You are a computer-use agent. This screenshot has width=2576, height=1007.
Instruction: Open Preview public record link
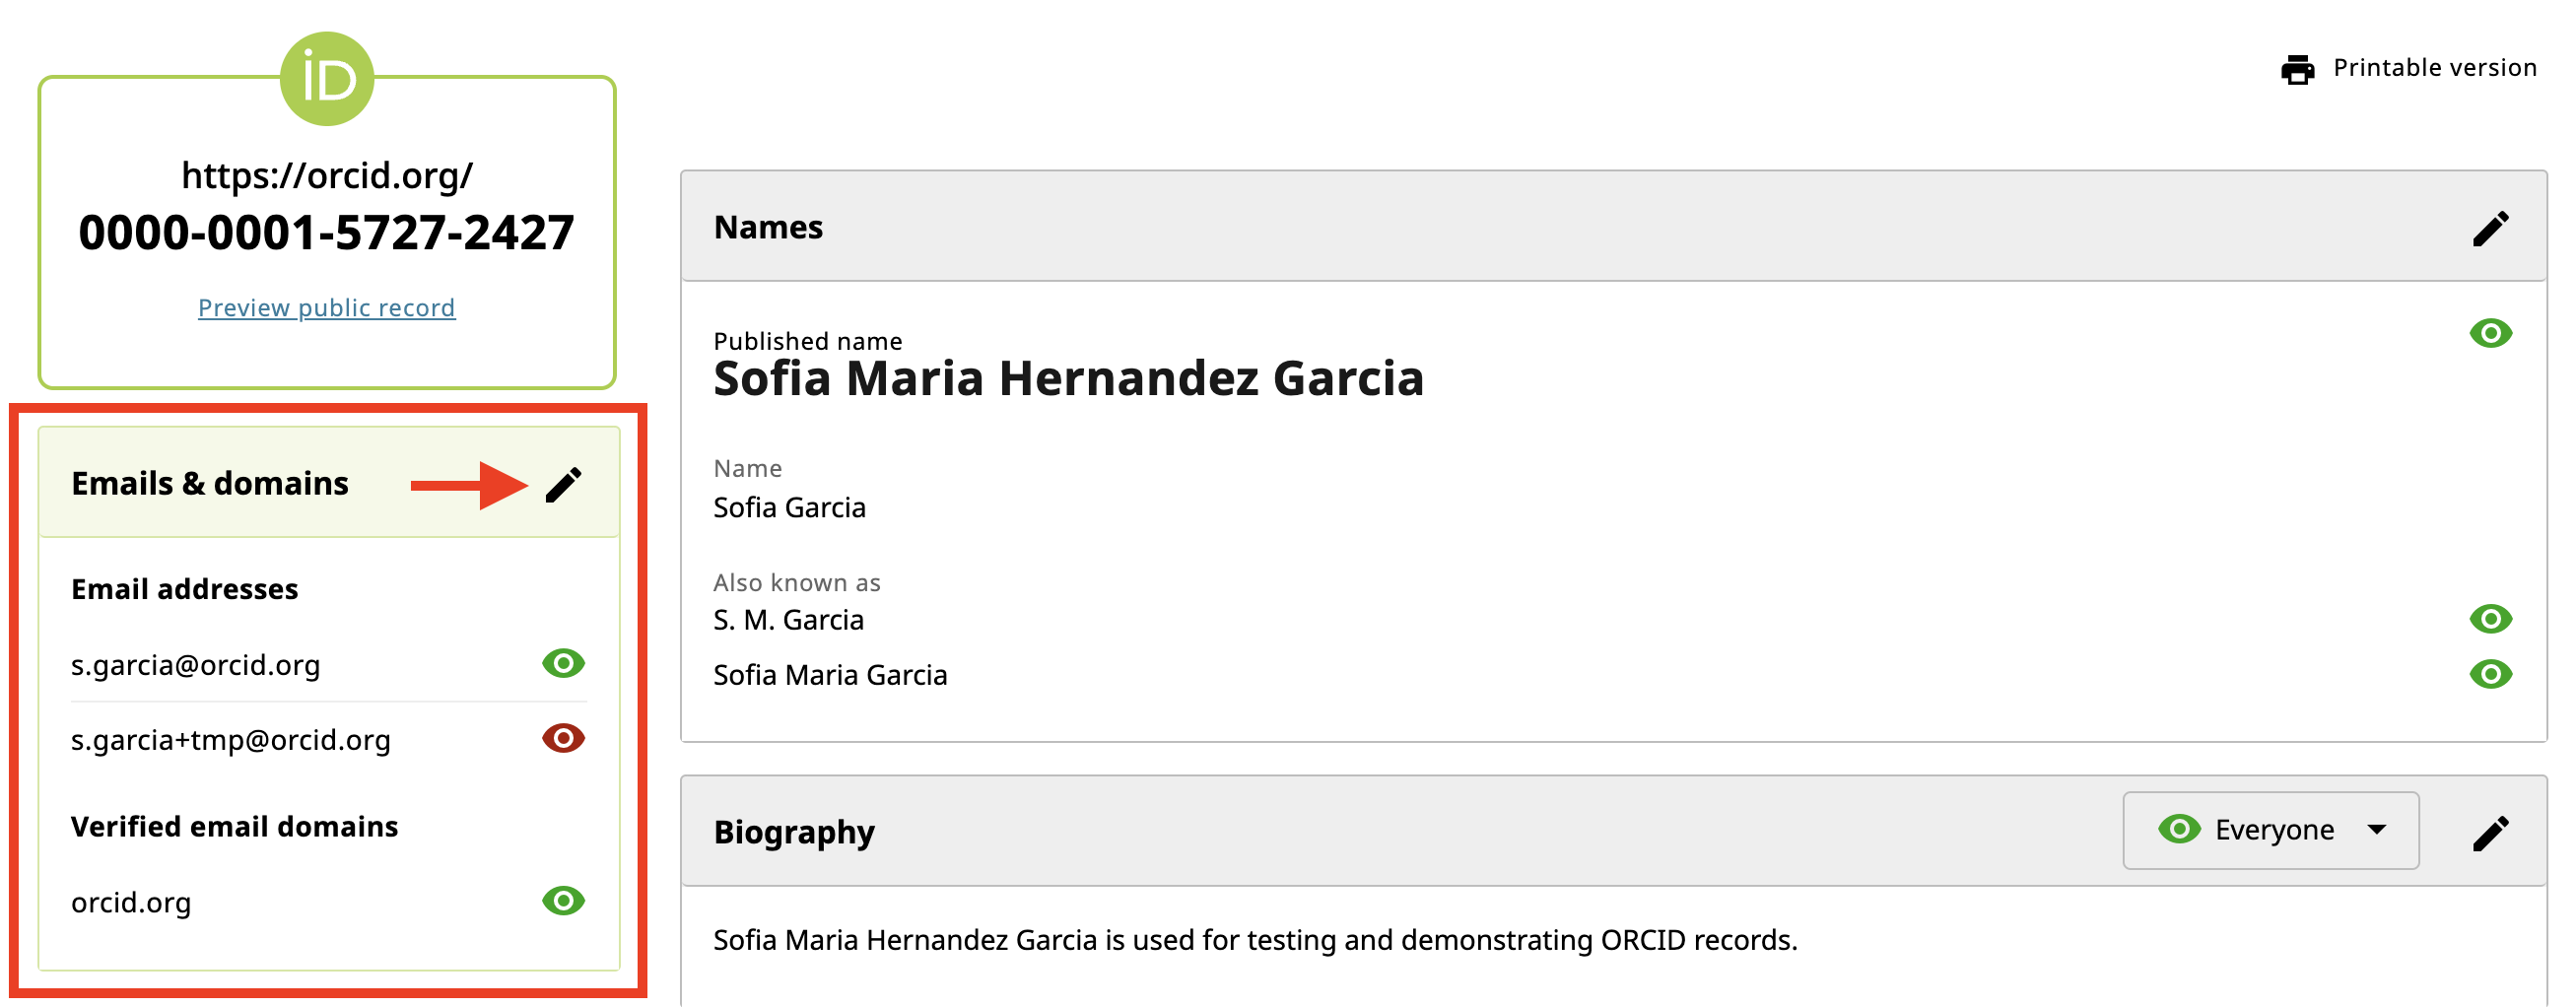coord(326,308)
